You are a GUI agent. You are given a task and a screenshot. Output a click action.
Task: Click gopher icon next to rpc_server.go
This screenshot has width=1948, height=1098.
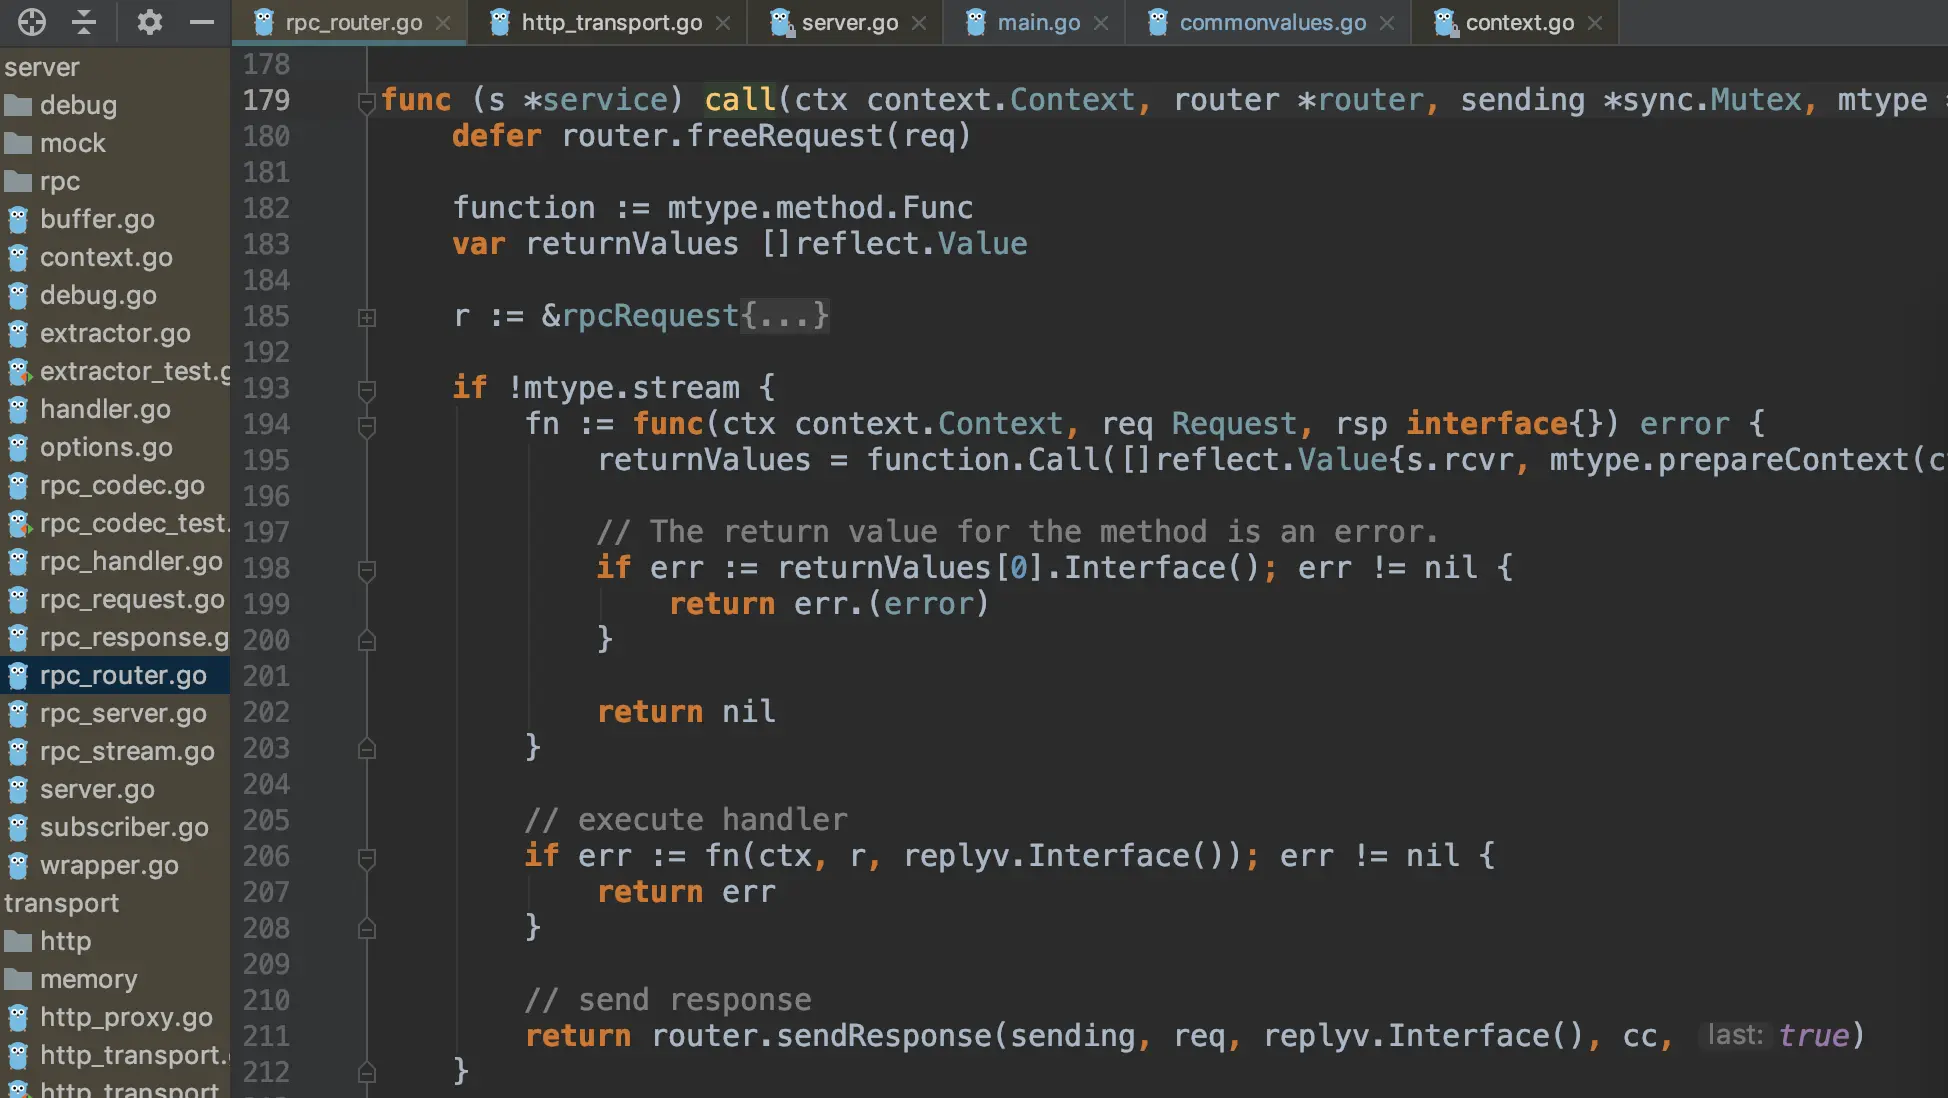point(18,714)
